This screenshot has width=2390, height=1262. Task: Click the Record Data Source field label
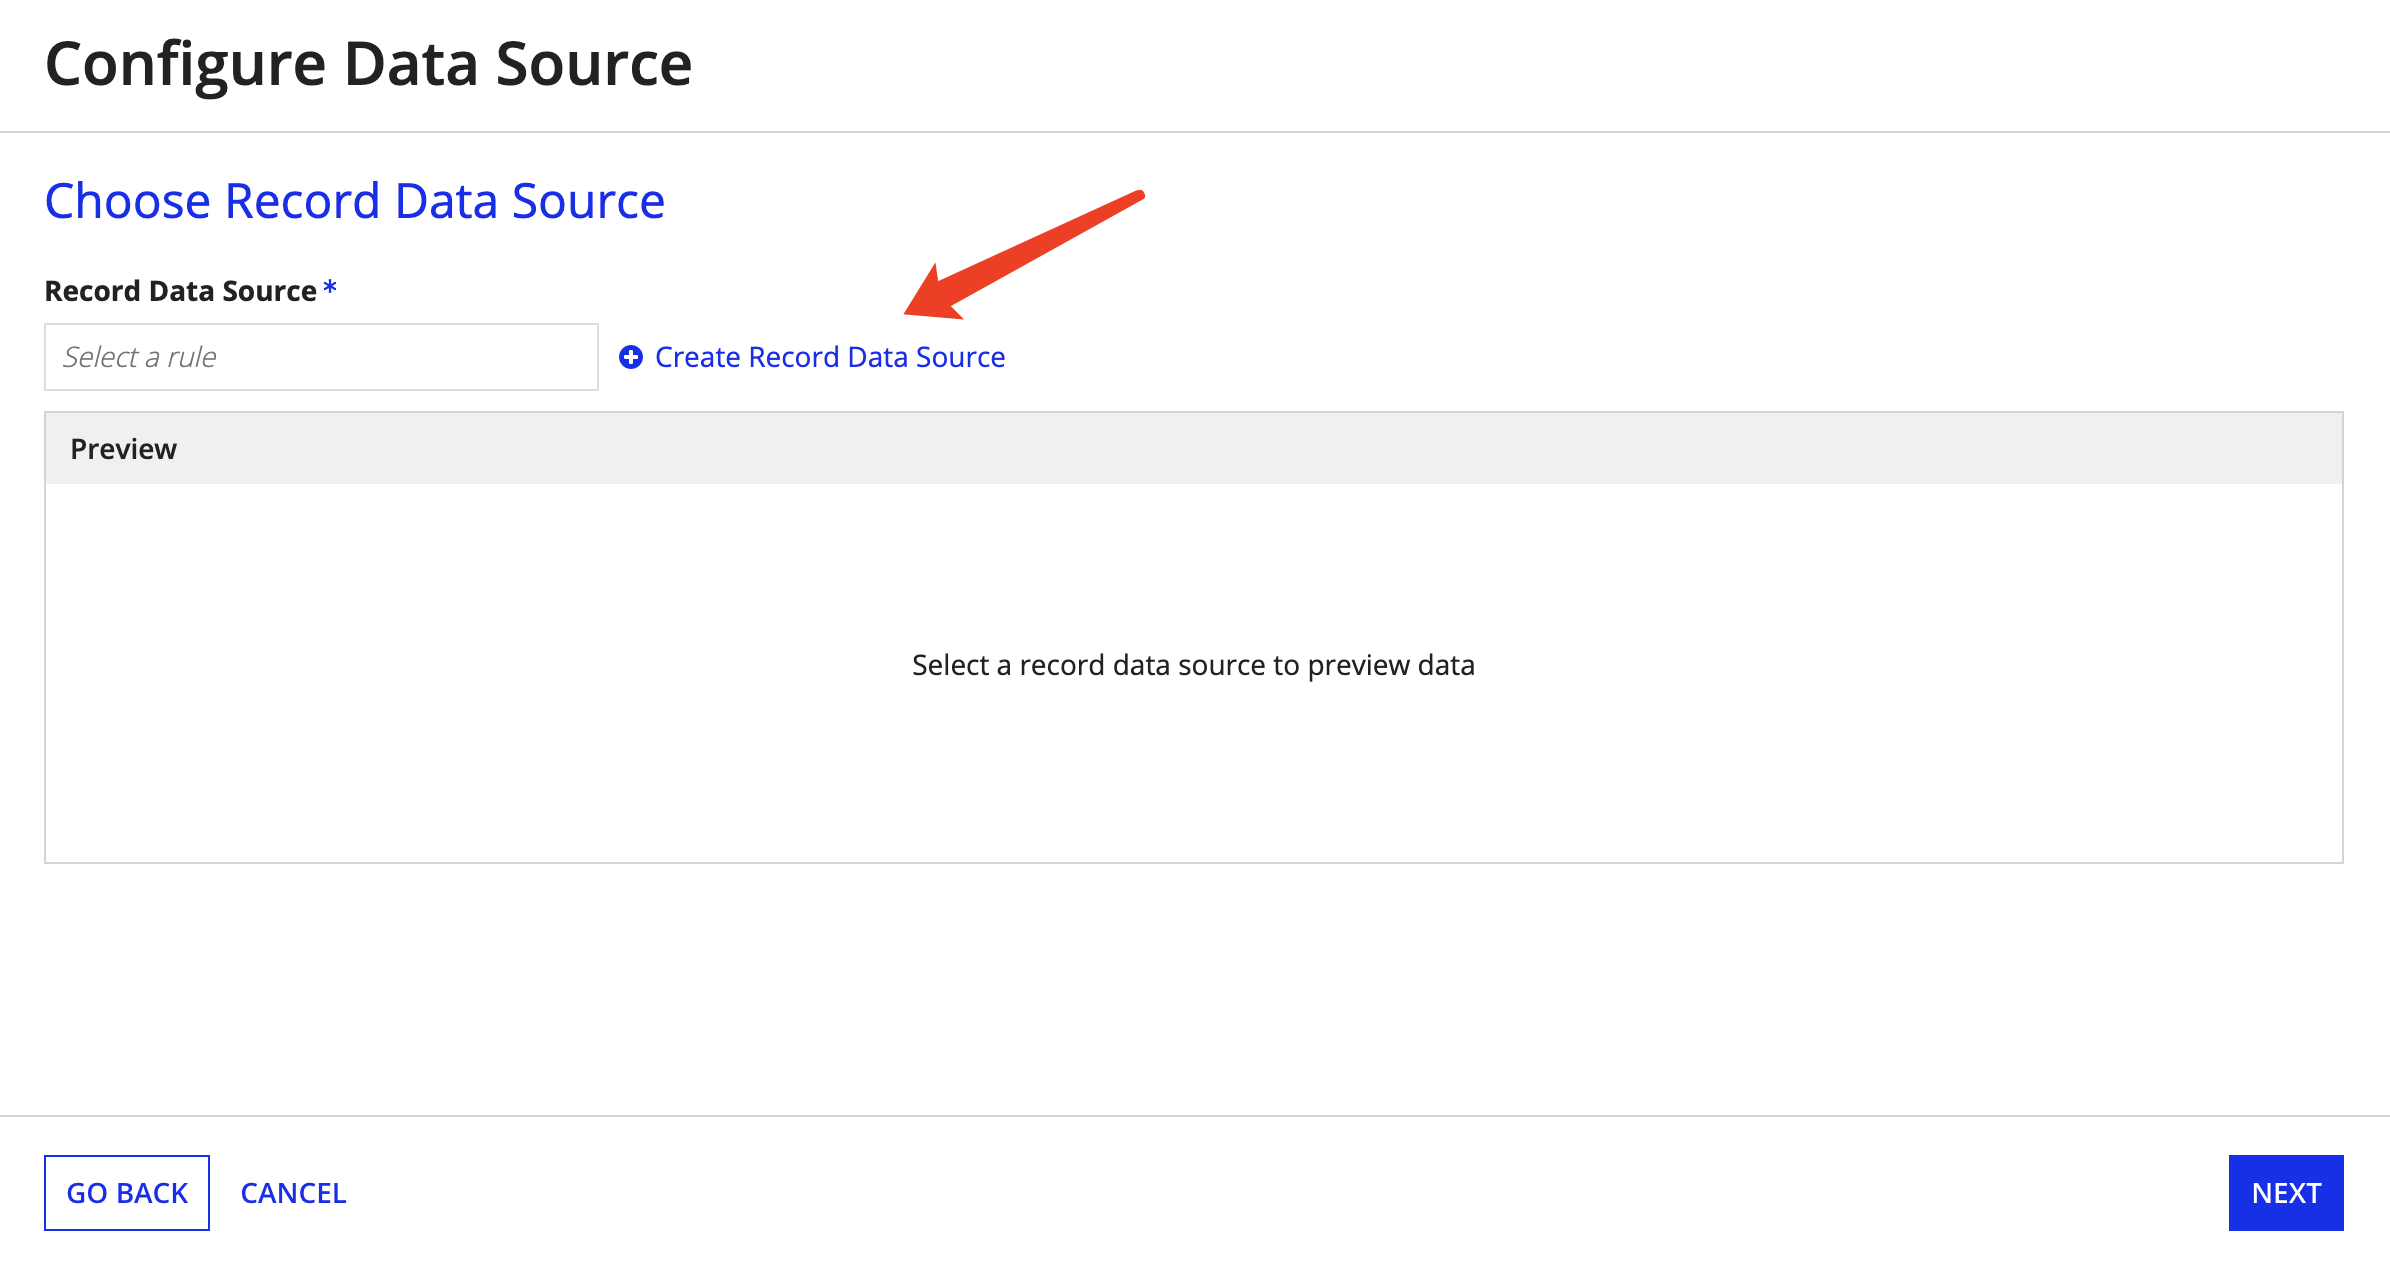coord(181,291)
